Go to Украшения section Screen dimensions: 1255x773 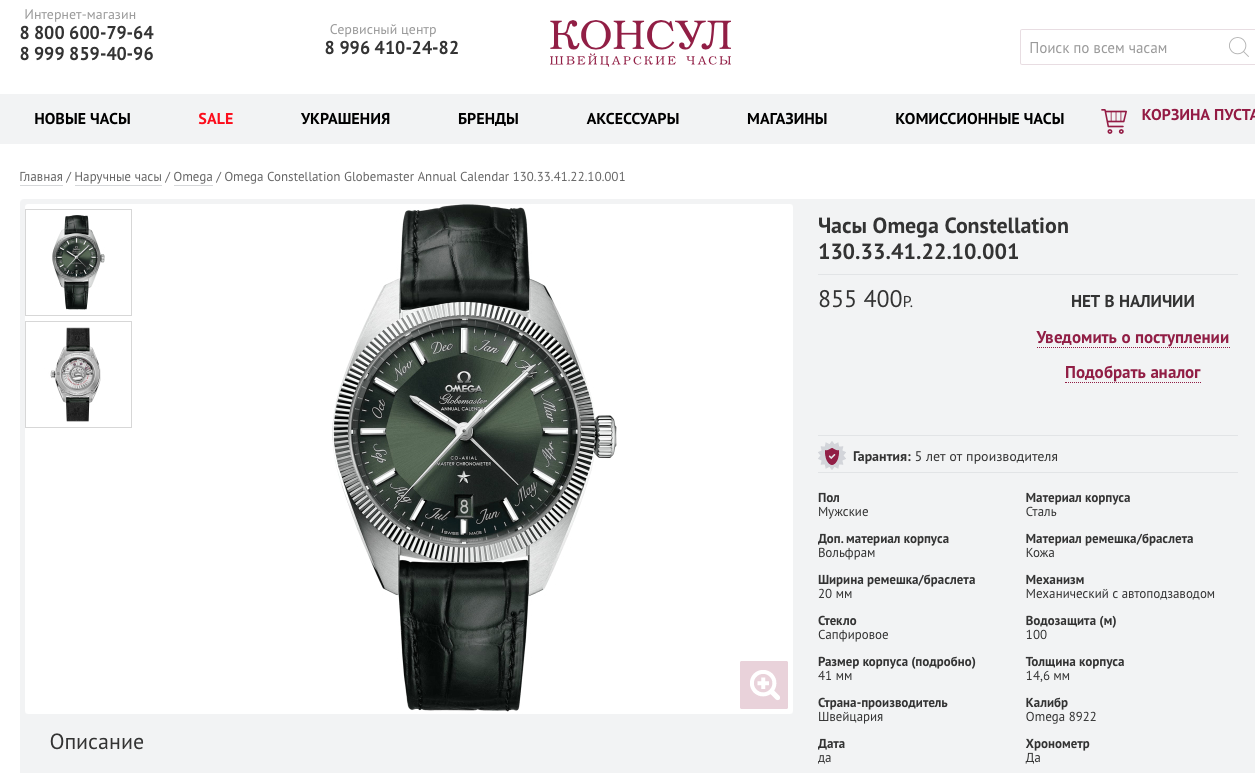coord(345,119)
